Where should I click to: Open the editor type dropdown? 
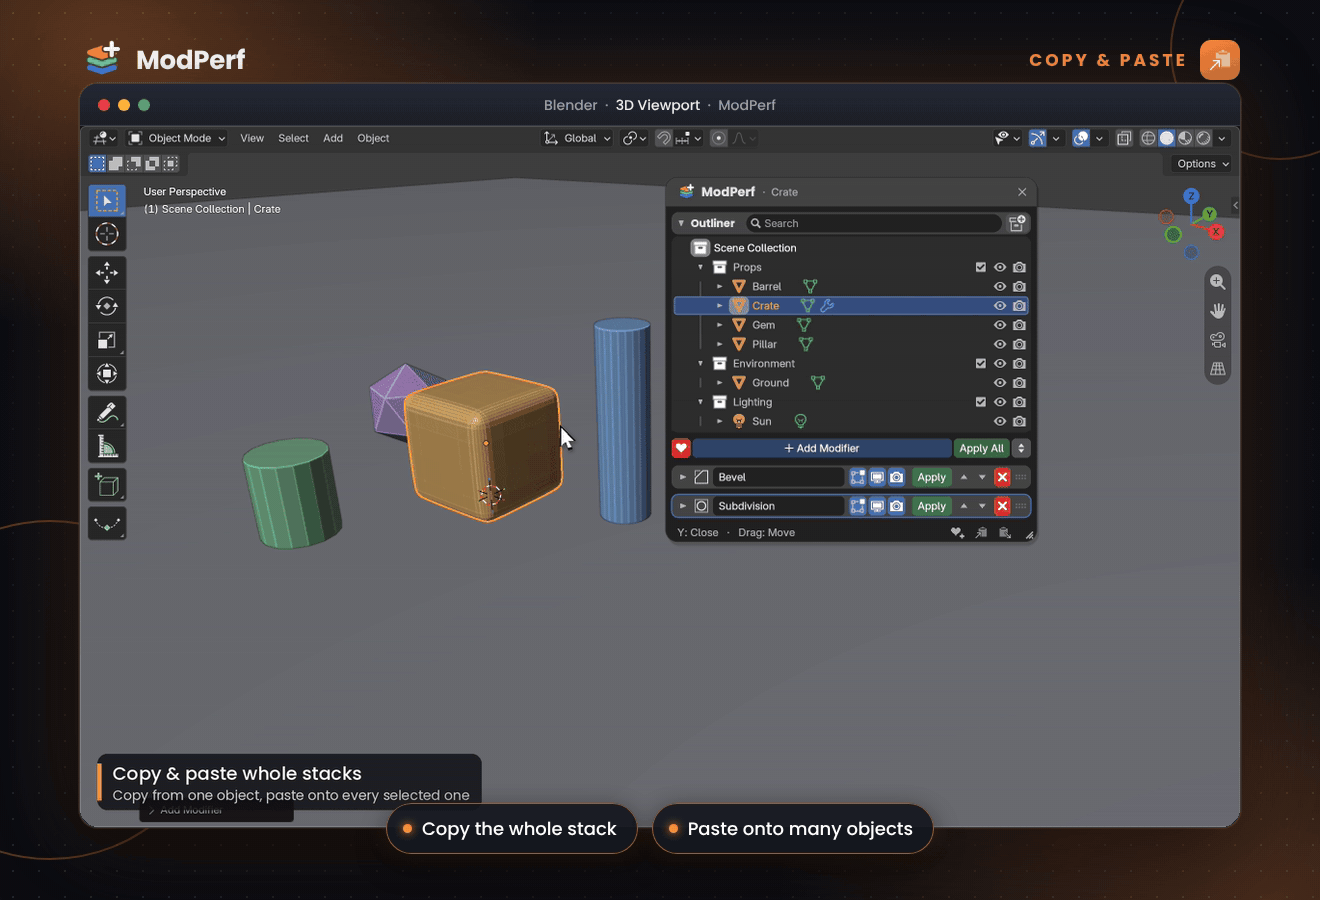pyautogui.click(x=104, y=138)
